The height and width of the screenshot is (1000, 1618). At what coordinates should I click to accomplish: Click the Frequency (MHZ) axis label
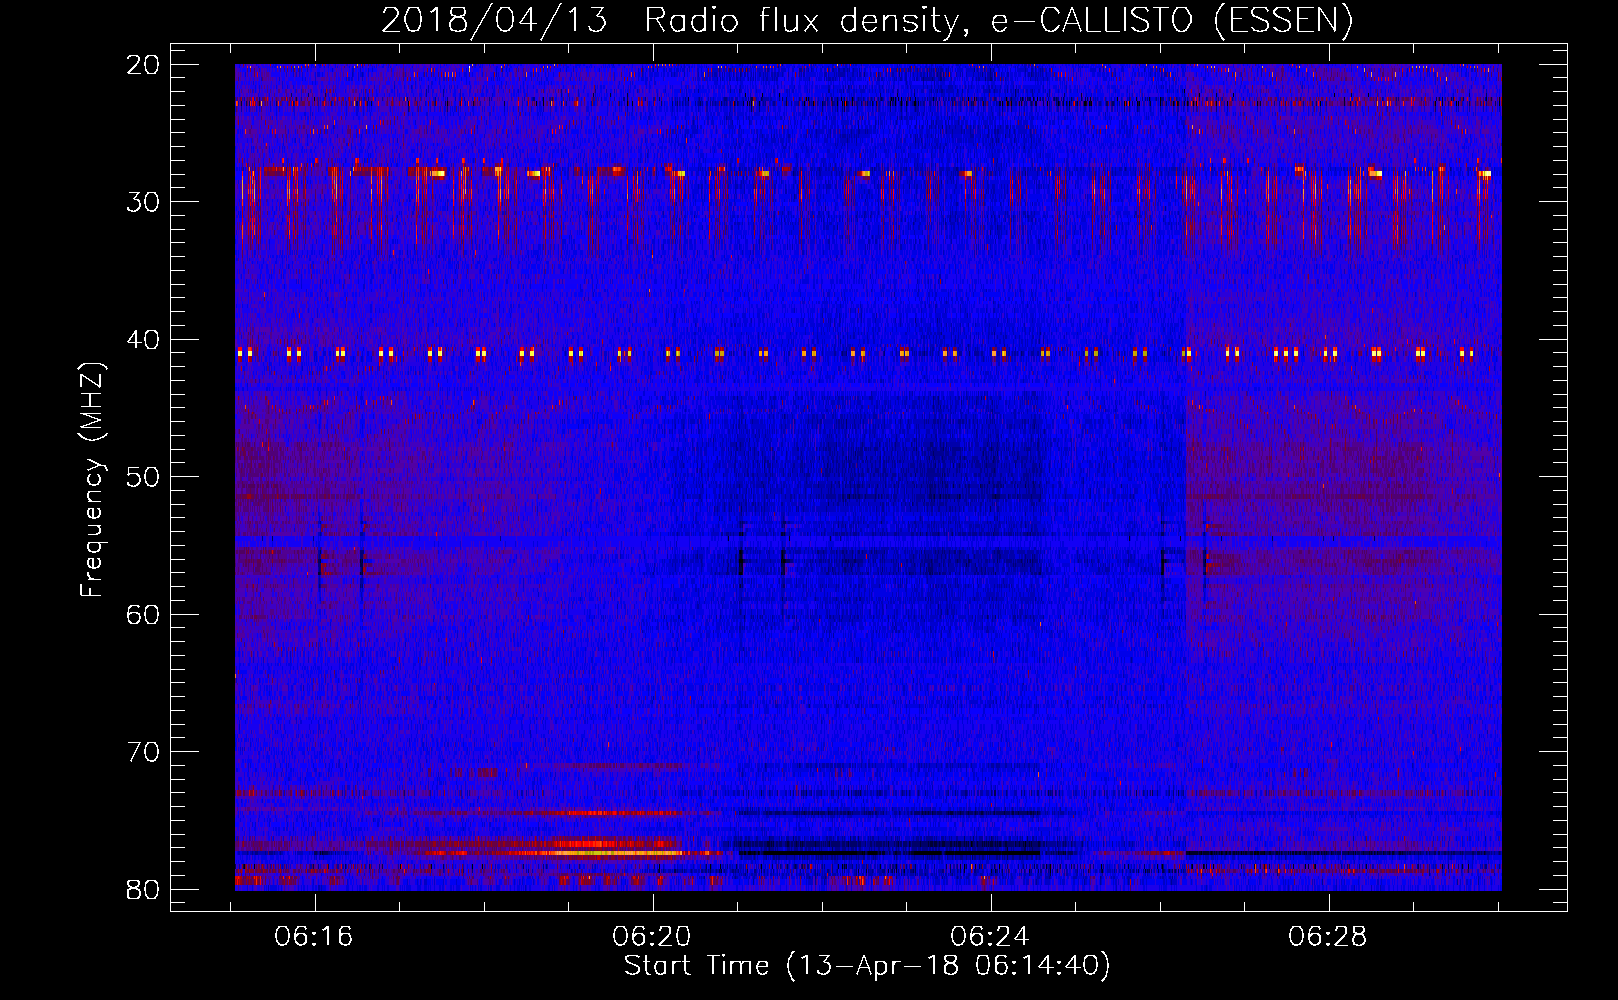tap(92, 480)
